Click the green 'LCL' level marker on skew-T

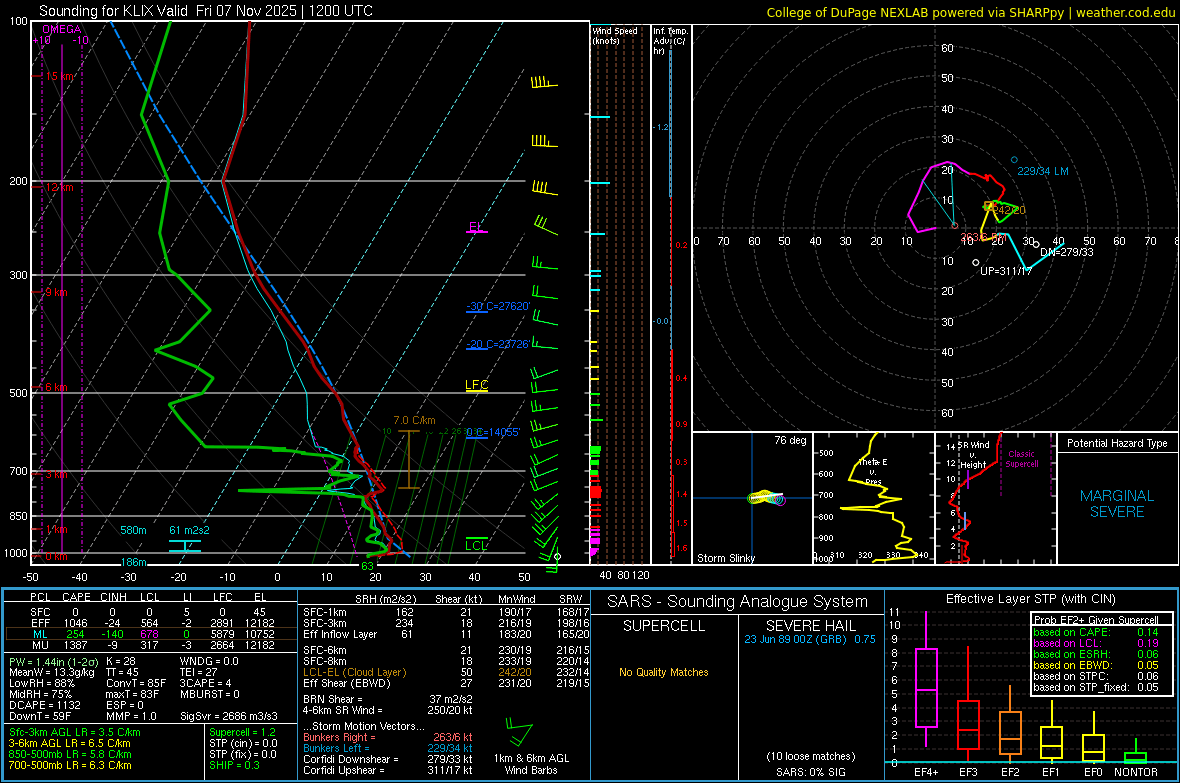[476, 546]
